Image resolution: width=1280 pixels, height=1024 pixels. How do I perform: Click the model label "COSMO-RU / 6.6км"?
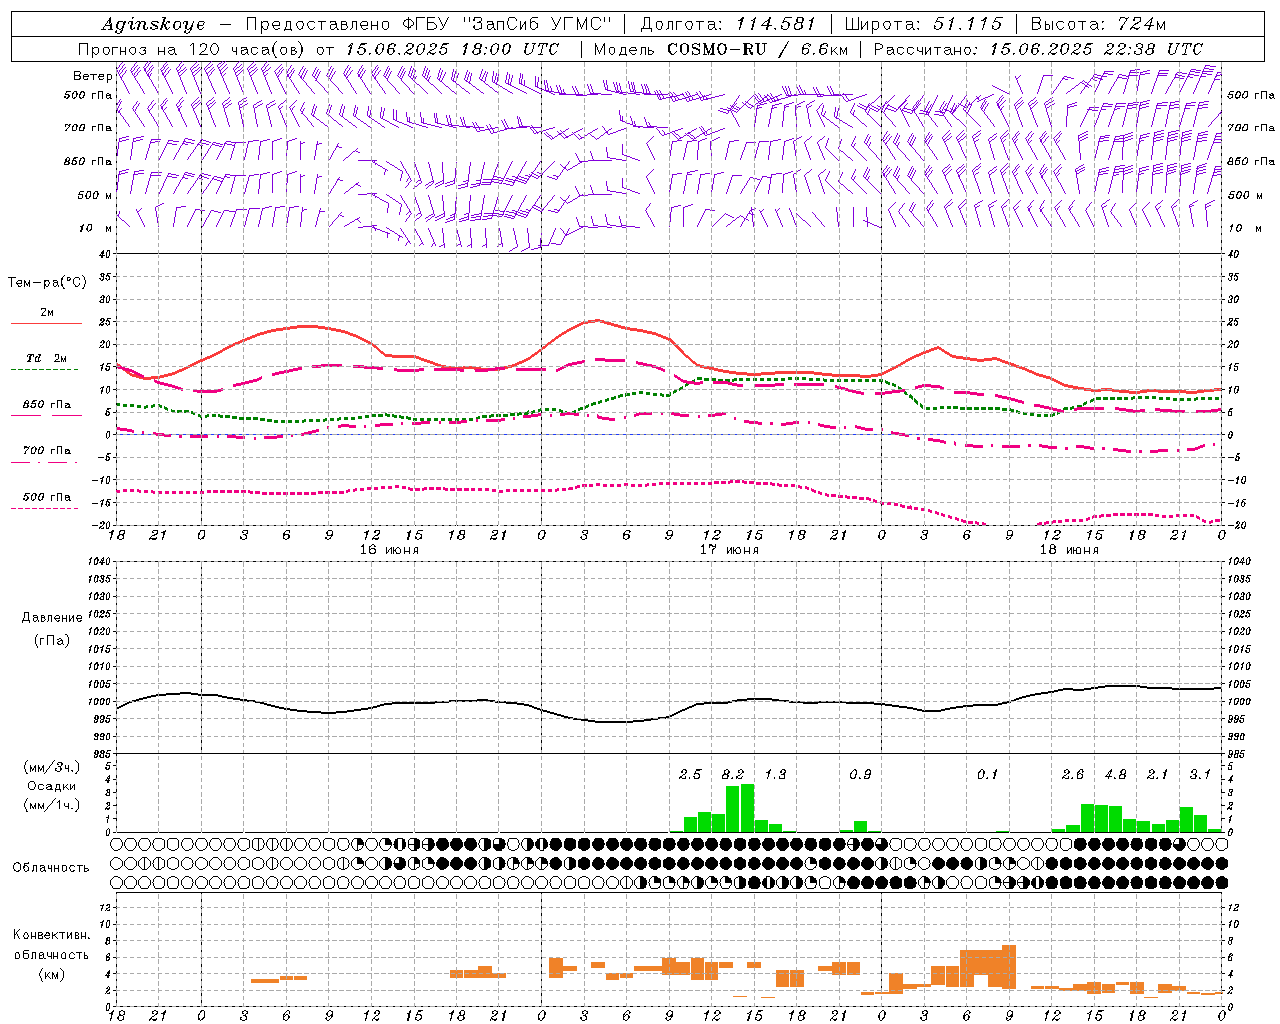click(757, 49)
